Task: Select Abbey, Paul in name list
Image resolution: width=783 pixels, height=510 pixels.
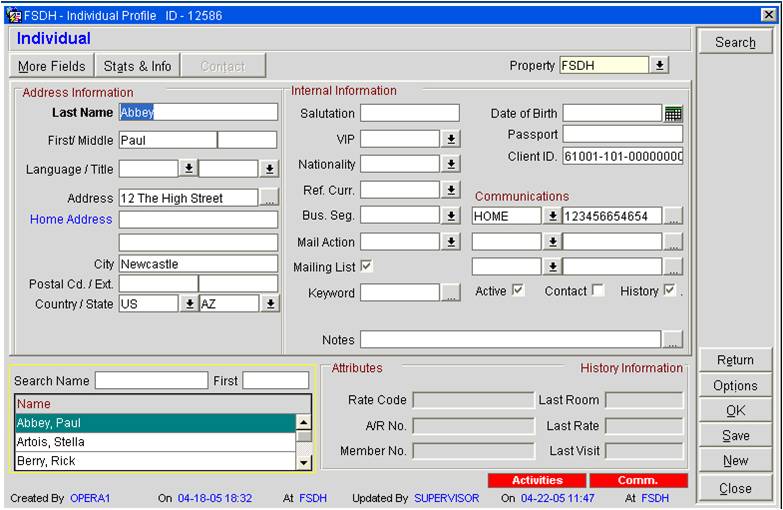Action: pos(155,423)
